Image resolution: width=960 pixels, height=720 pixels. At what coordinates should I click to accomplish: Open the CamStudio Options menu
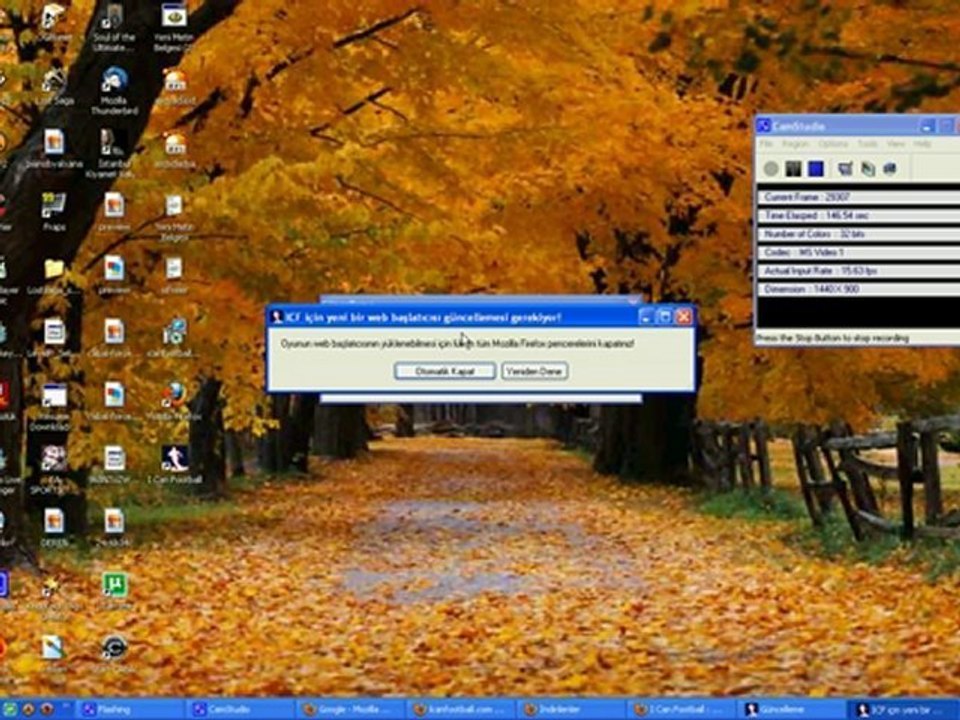point(833,144)
